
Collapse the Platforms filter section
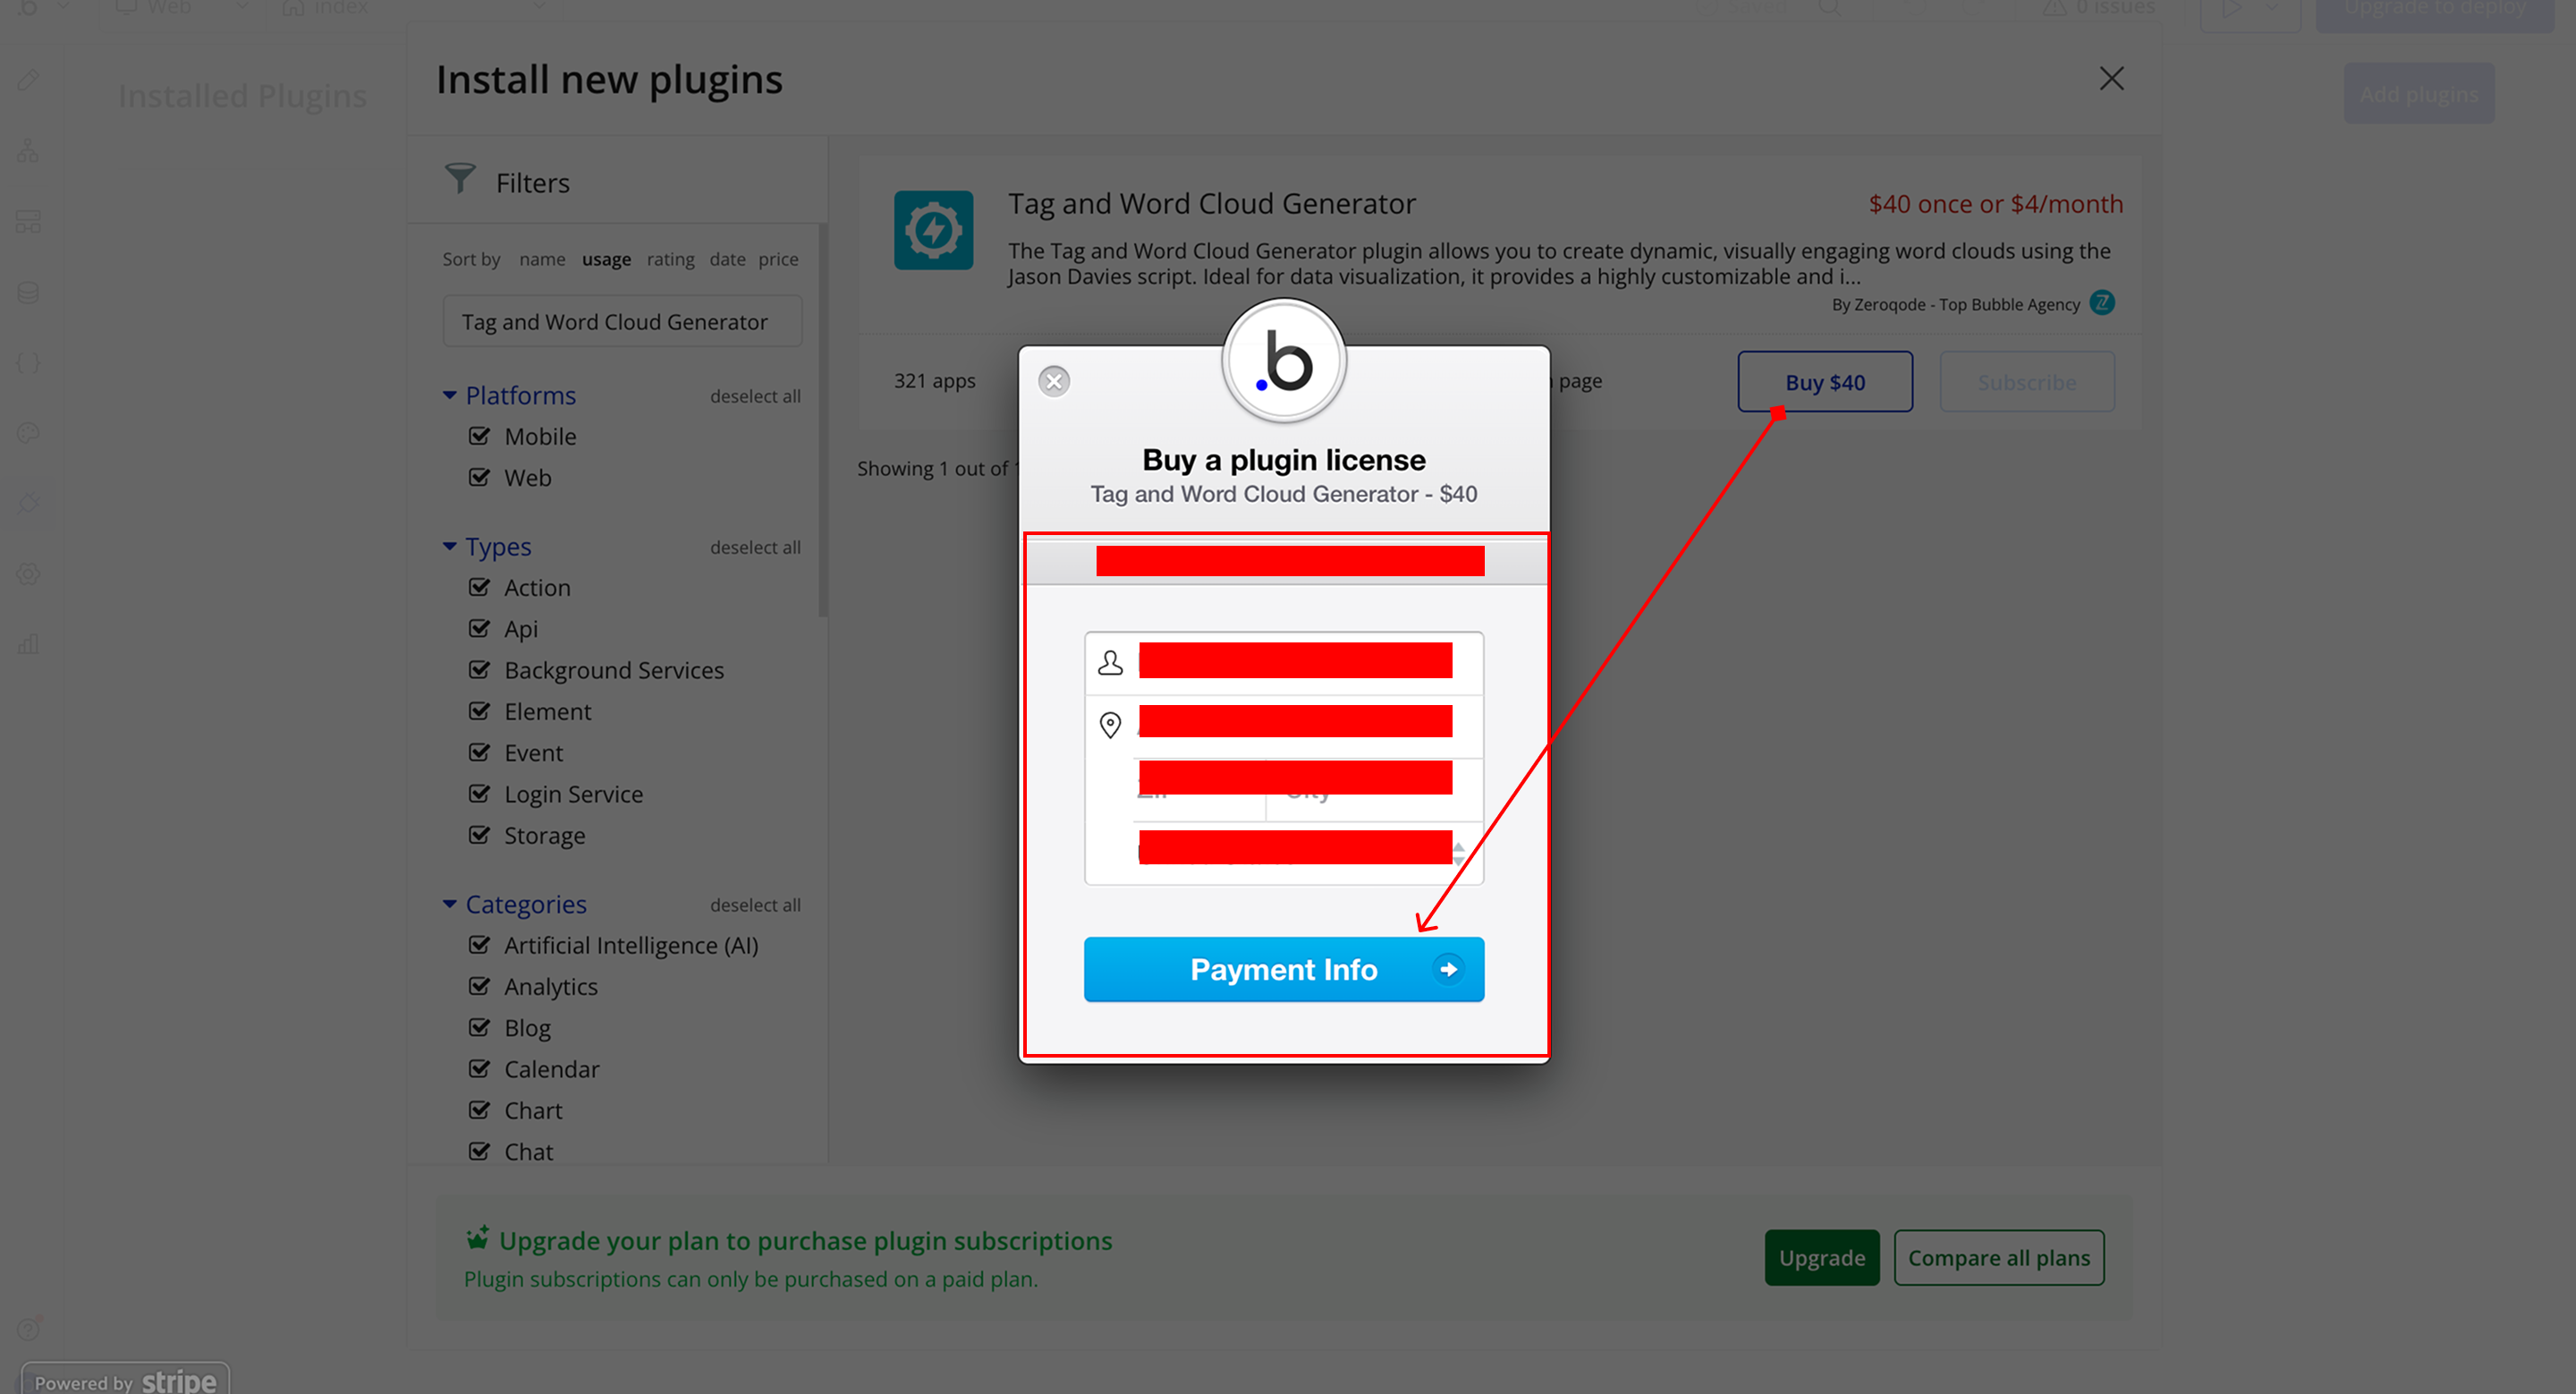[450, 396]
